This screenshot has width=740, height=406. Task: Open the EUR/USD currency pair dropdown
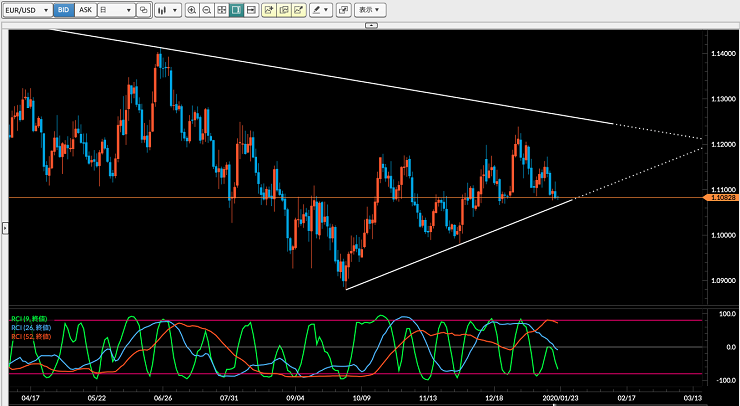(27, 10)
